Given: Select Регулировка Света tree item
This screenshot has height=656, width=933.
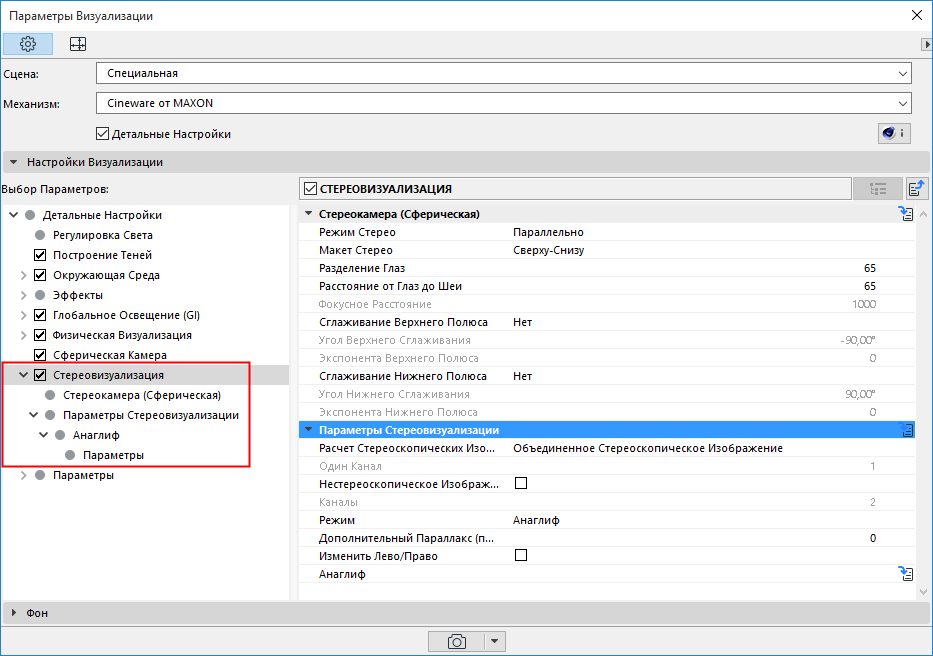Looking at the screenshot, I should coord(103,235).
